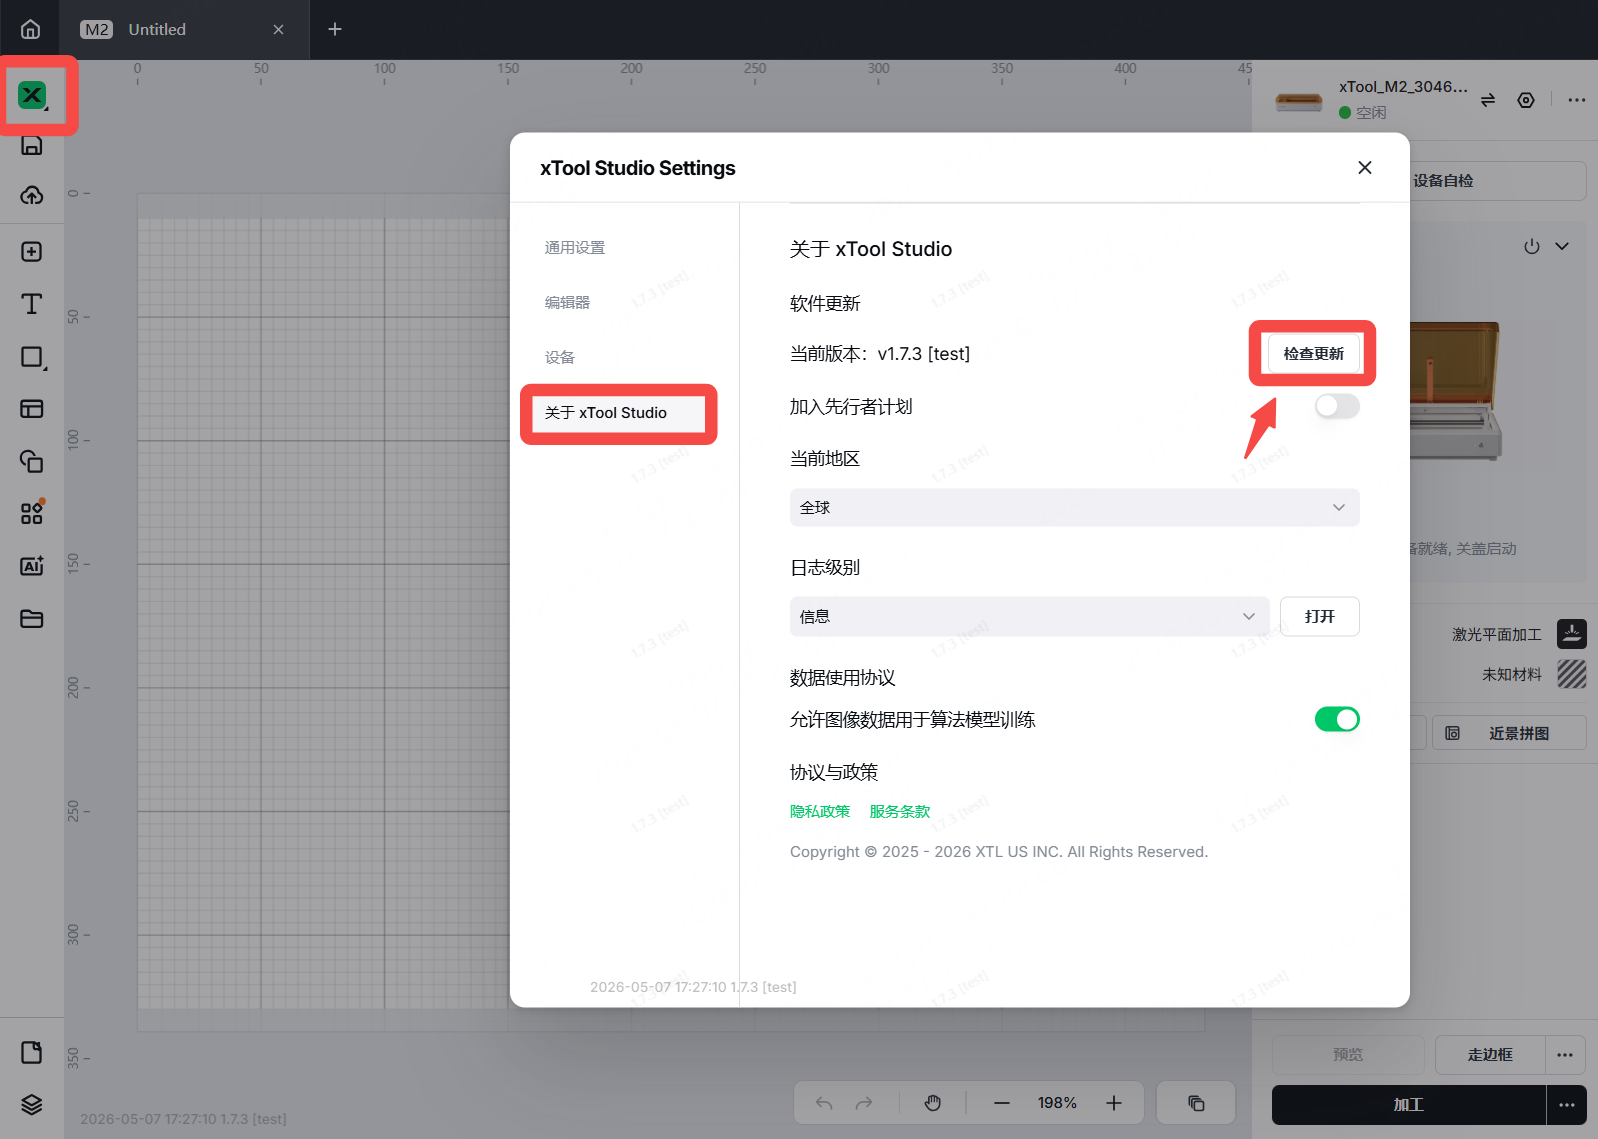Zoom in with the plus icon

1114,1103
